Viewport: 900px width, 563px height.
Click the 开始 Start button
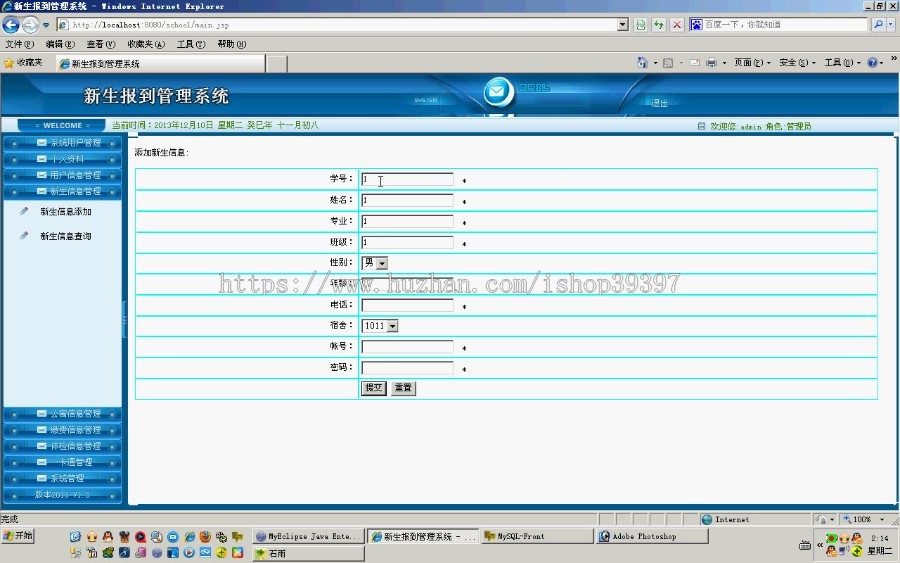tap(18, 535)
